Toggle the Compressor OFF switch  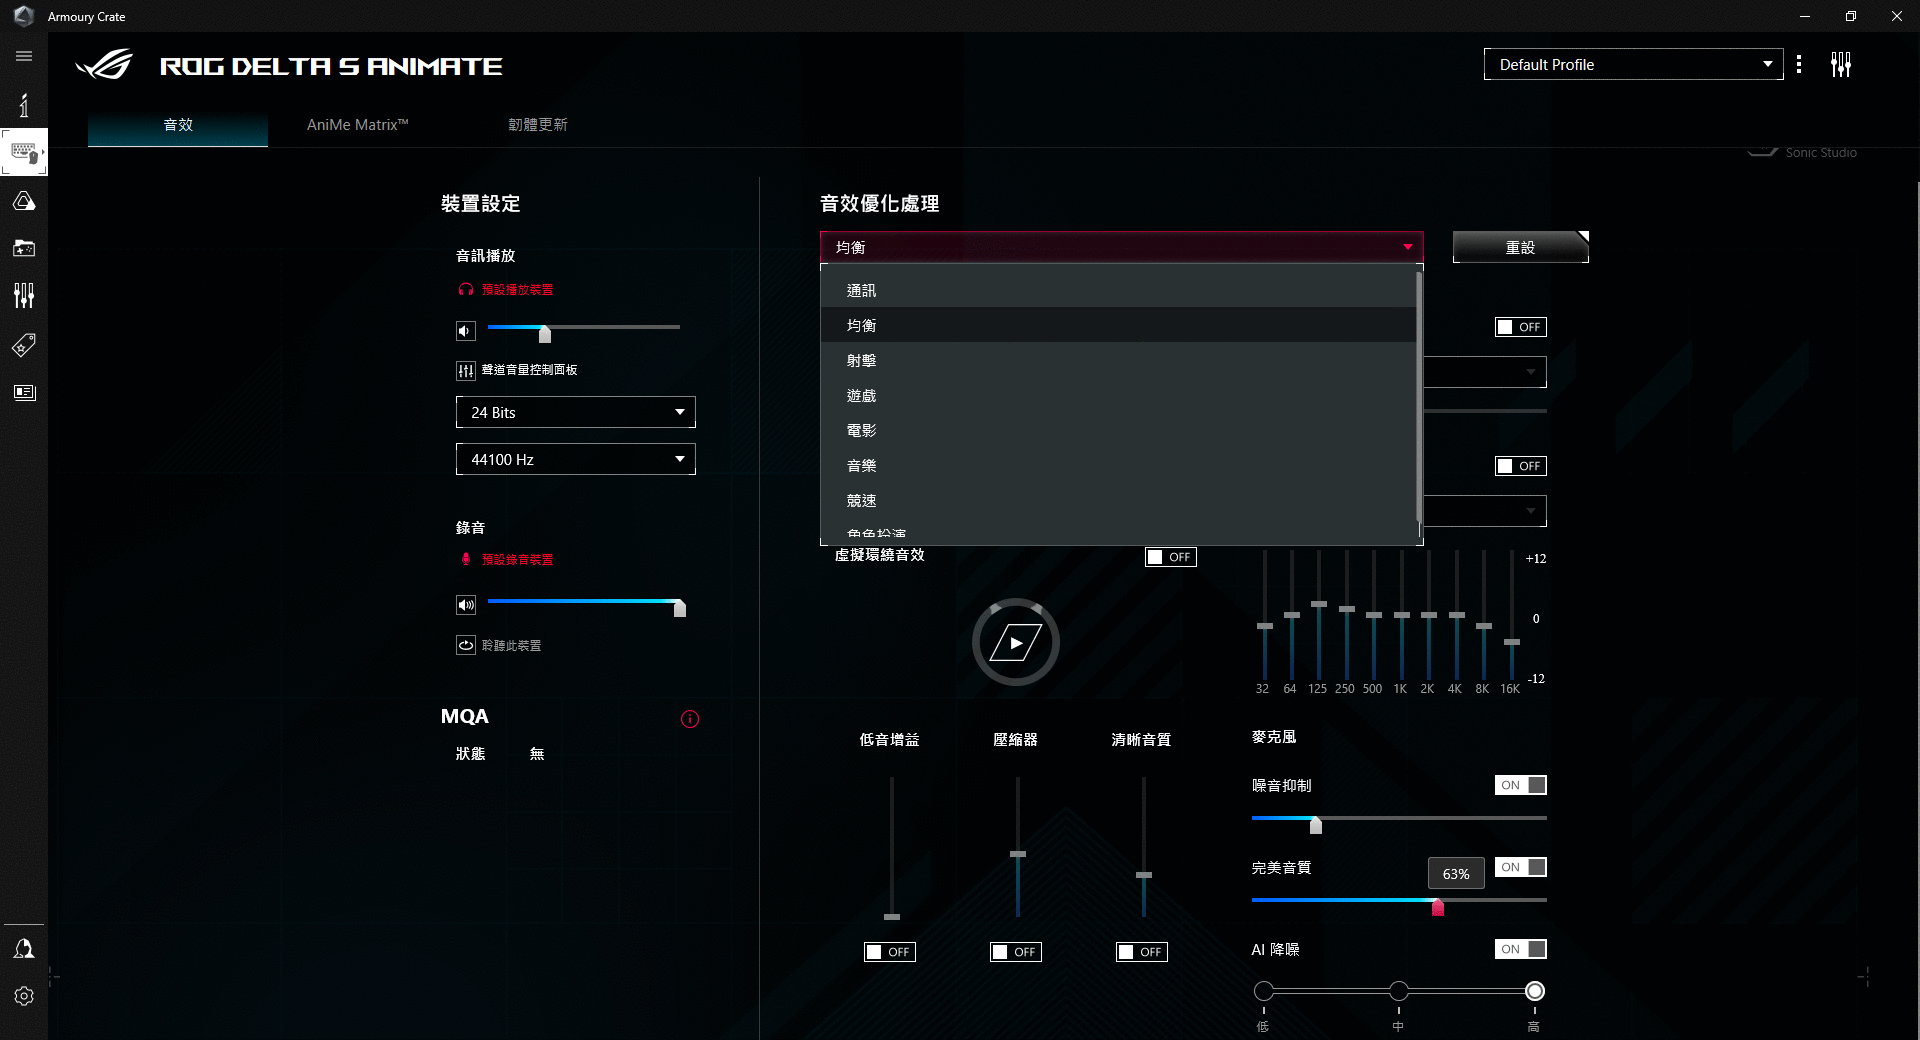coord(1016,952)
